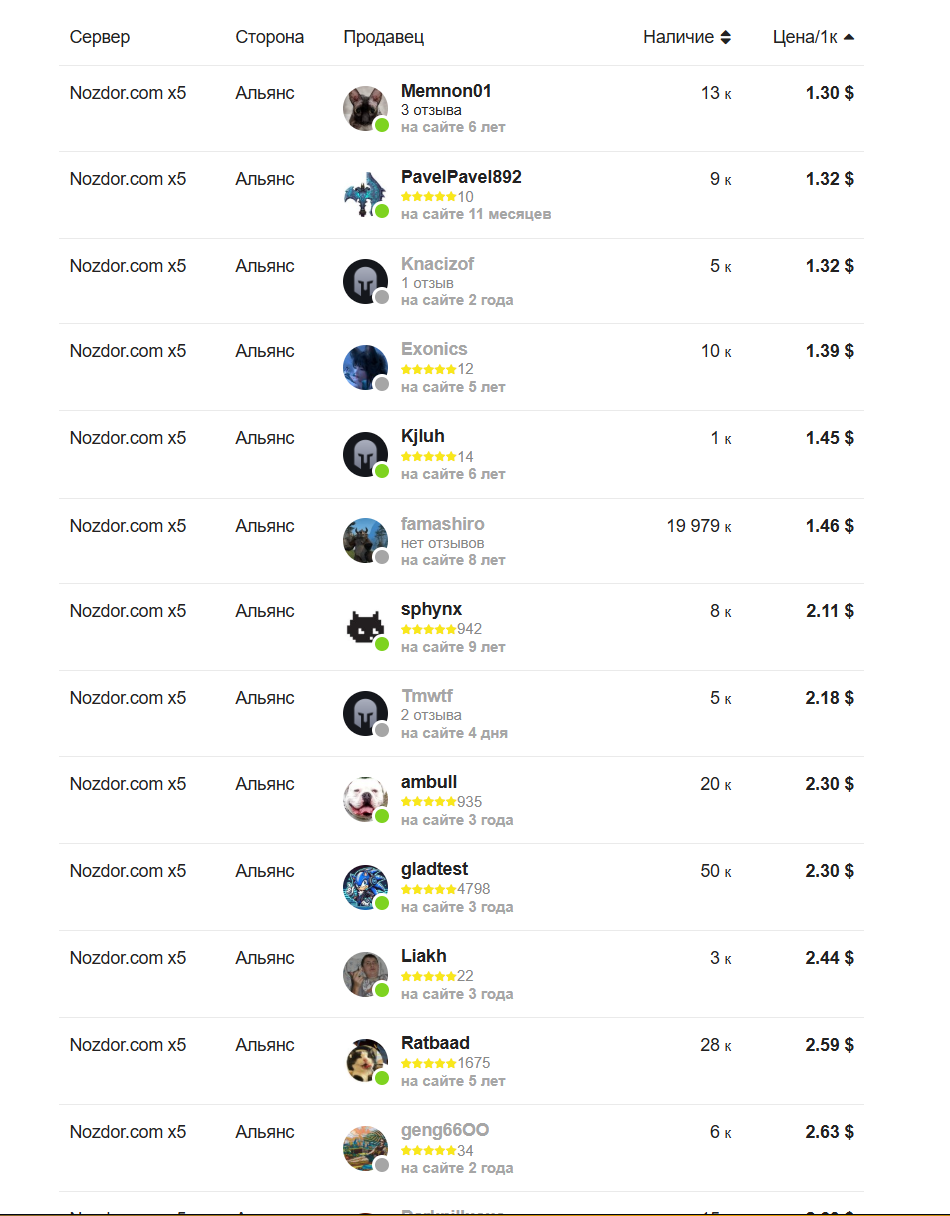Click gladtest's blue avatar icon

pyautogui.click(x=365, y=887)
